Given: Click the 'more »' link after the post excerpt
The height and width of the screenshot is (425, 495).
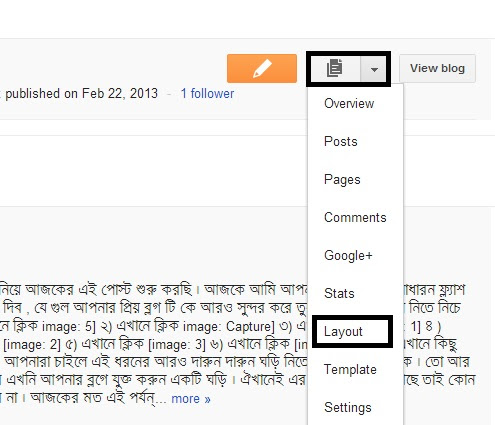Looking at the screenshot, I should coord(191,399).
